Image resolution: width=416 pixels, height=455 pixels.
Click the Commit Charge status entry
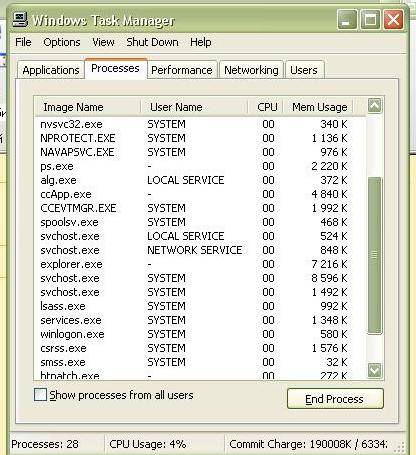(308, 444)
